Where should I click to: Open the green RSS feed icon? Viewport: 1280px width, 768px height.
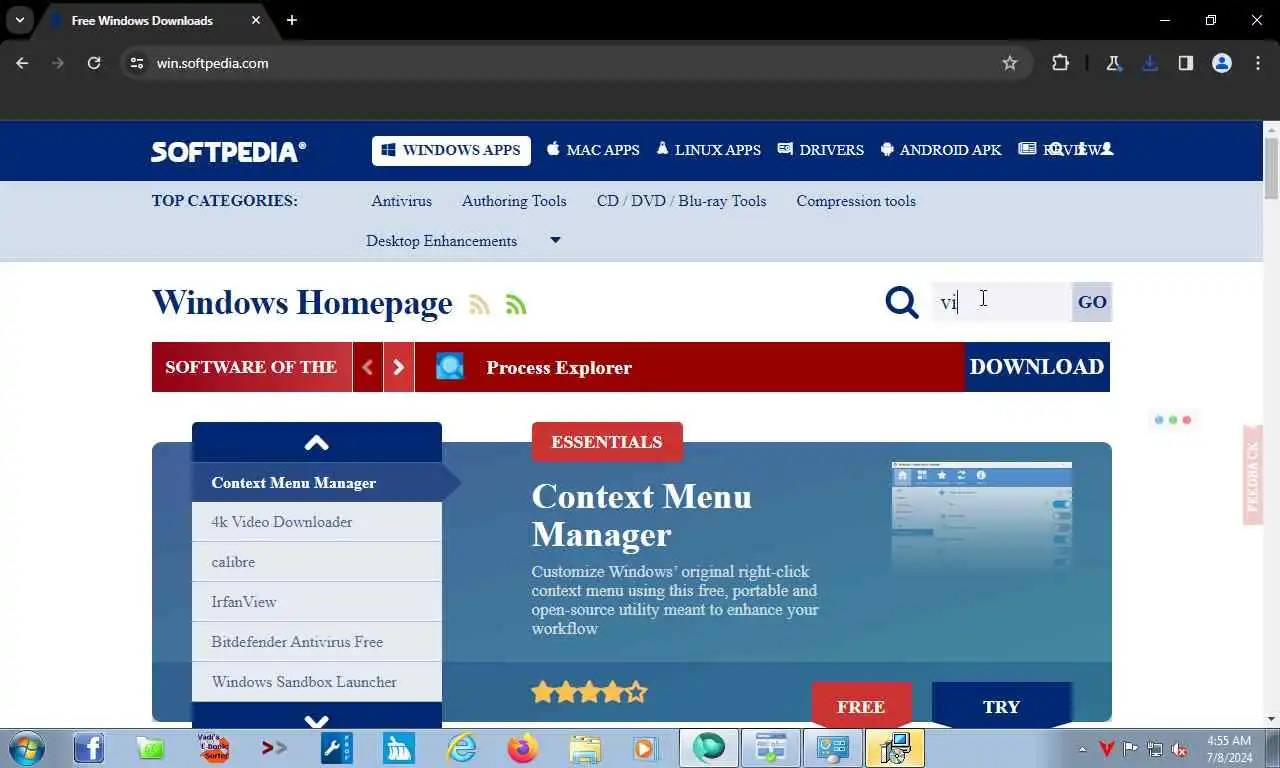(x=516, y=304)
